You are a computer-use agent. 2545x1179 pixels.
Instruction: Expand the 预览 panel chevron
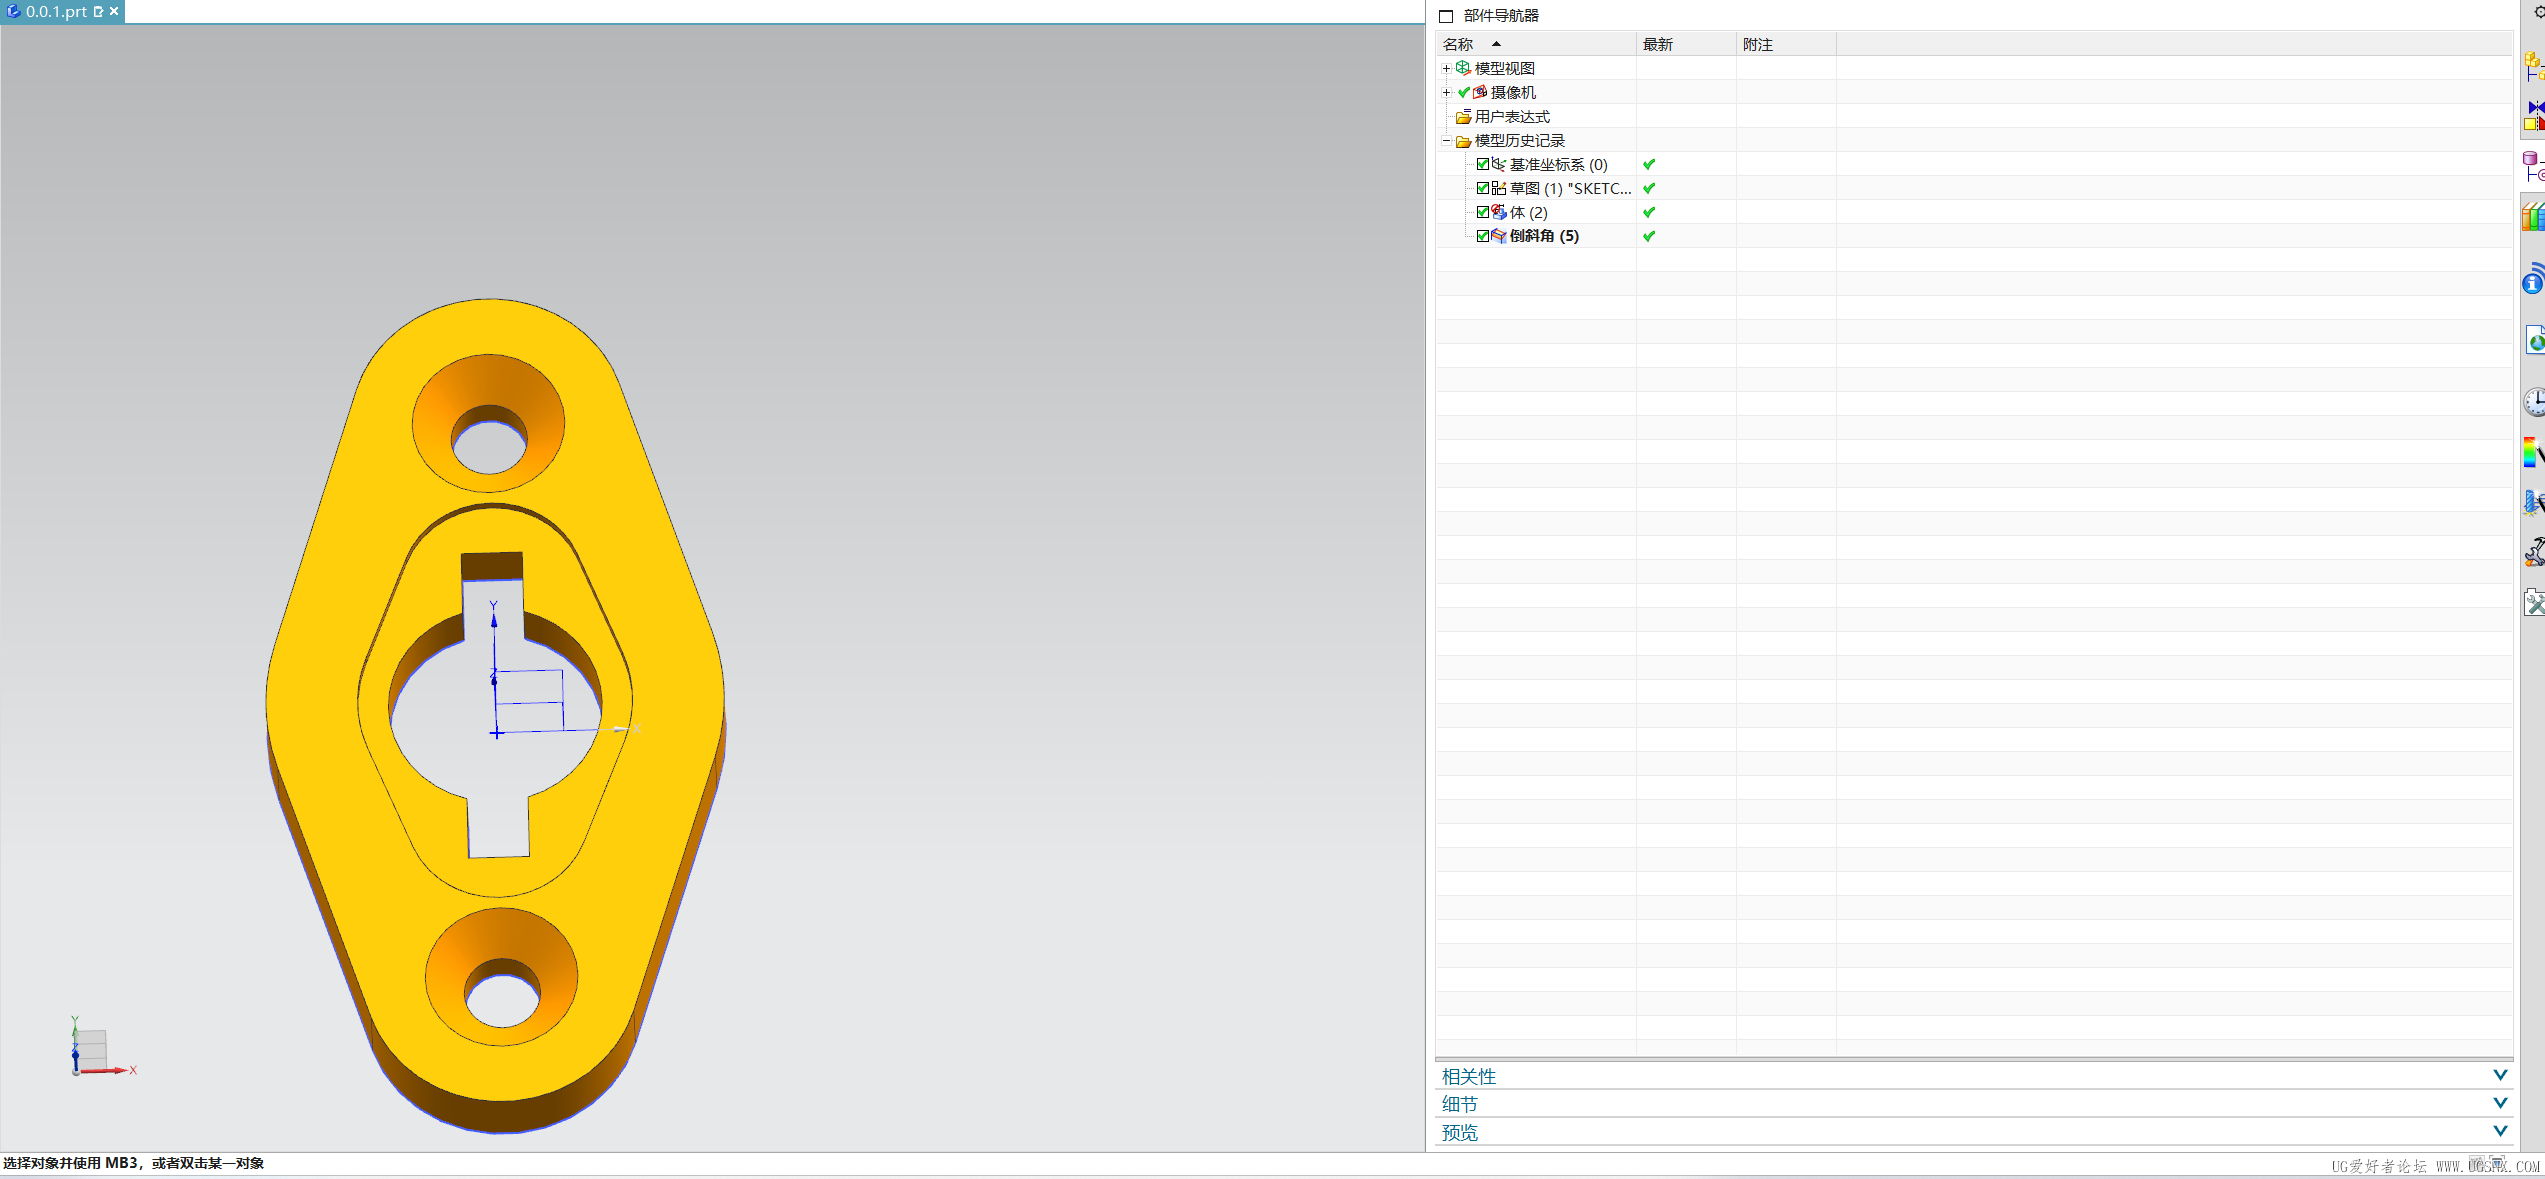point(2500,1131)
